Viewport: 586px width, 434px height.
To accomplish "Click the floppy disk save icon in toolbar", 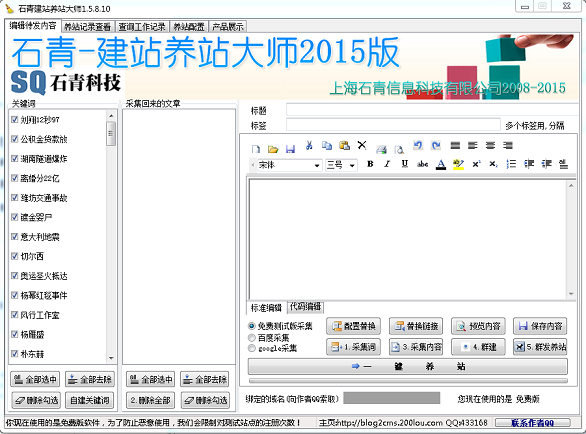I will pos(290,149).
